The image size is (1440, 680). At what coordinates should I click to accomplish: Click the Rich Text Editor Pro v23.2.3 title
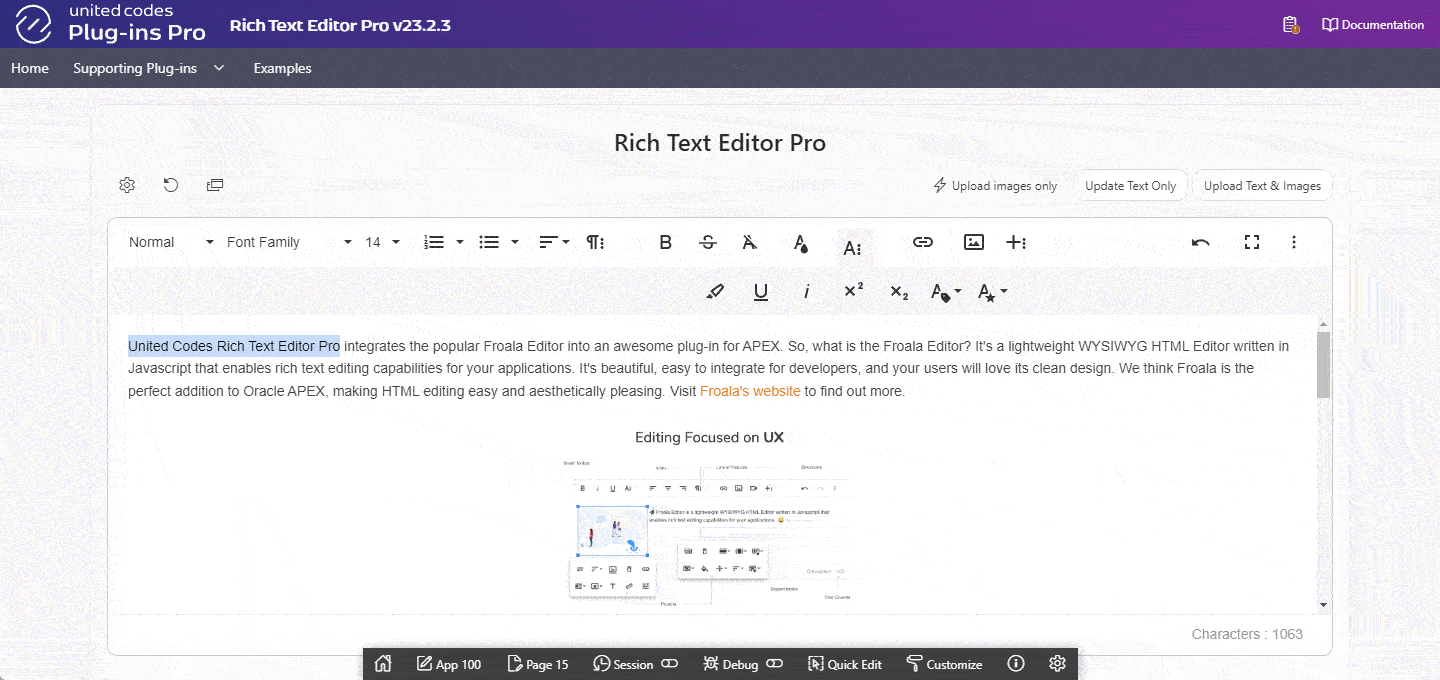pos(340,25)
